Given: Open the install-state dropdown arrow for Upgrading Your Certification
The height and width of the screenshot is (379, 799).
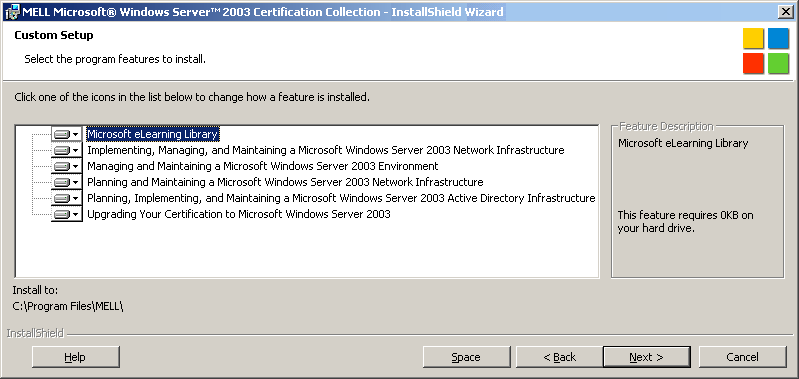Looking at the screenshot, I should coord(76,214).
